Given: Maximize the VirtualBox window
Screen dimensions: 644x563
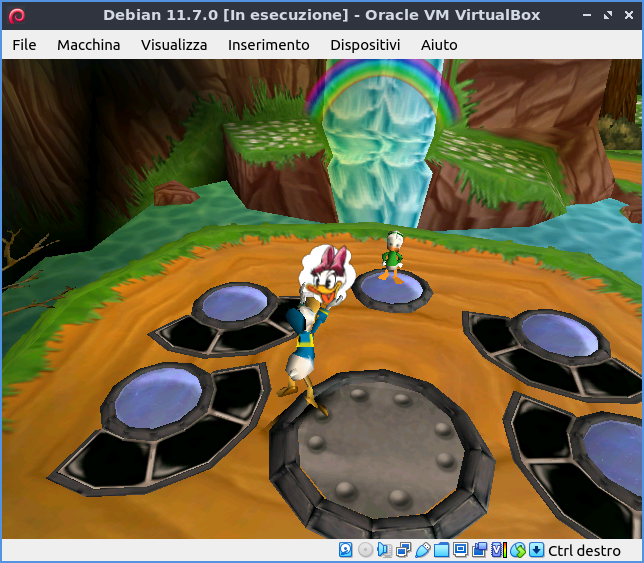Looking at the screenshot, I should point(608,15).
